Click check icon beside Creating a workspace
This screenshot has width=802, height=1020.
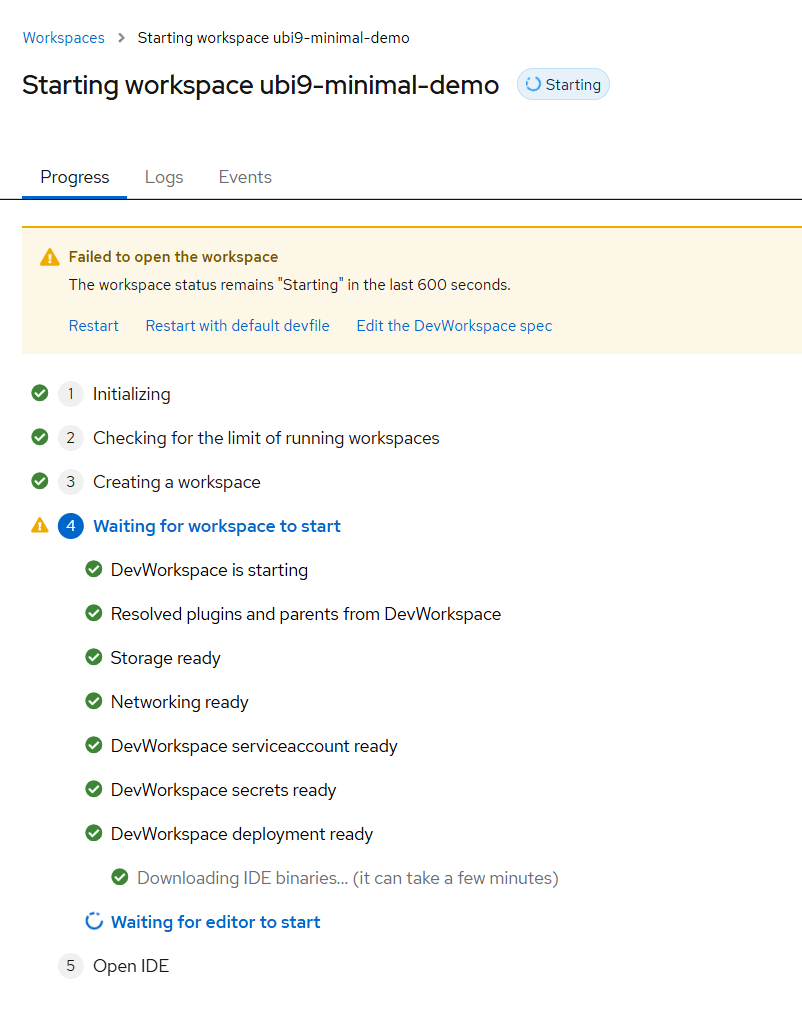[x=40, y=482]
